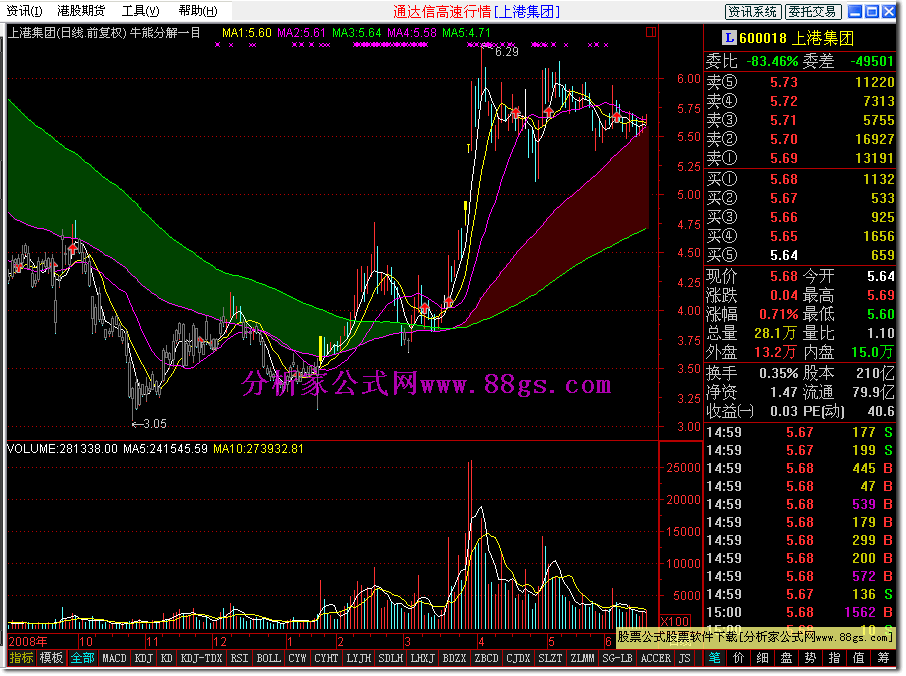Switch to the CJDX indicator tab
The height and width of the screenshot is (676, 906).
(518, 658)
